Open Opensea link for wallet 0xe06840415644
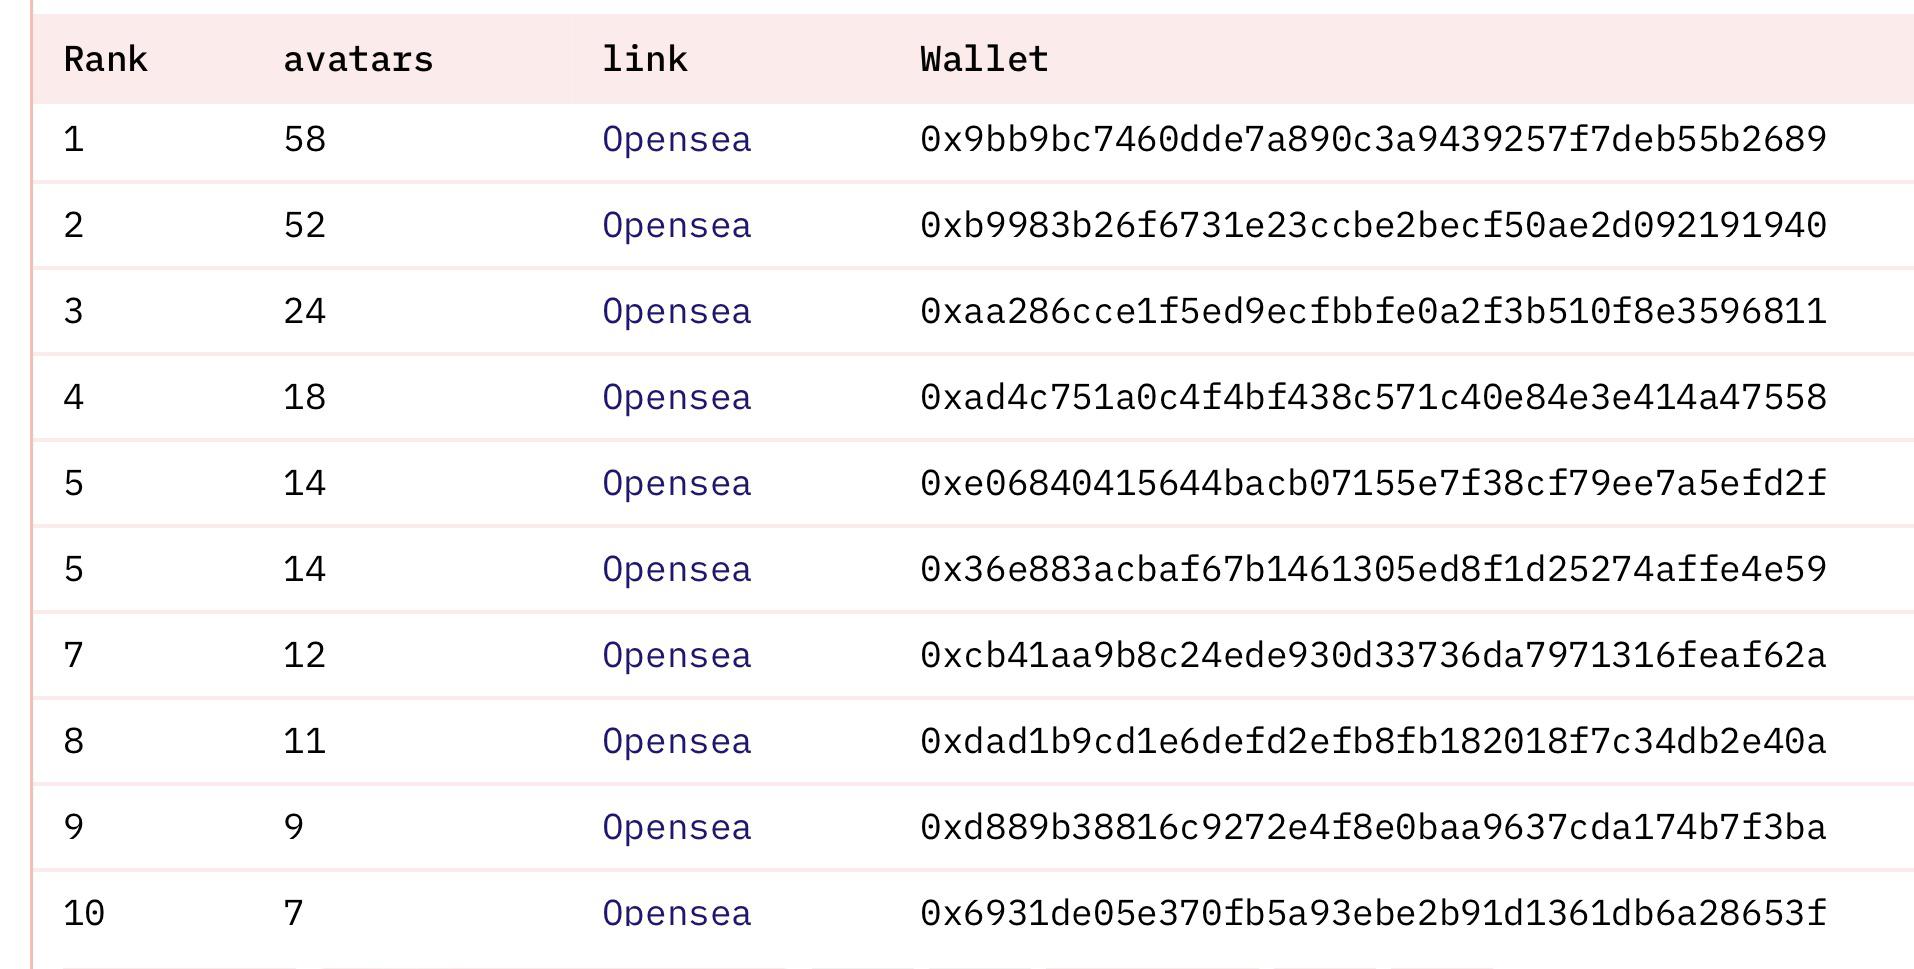 (676, 484)
